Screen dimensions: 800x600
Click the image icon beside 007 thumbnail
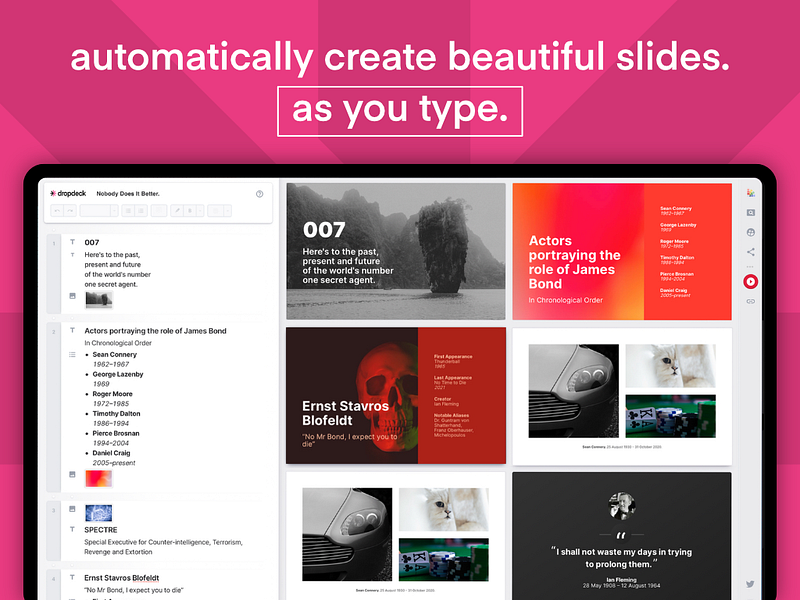coord(72,296)
